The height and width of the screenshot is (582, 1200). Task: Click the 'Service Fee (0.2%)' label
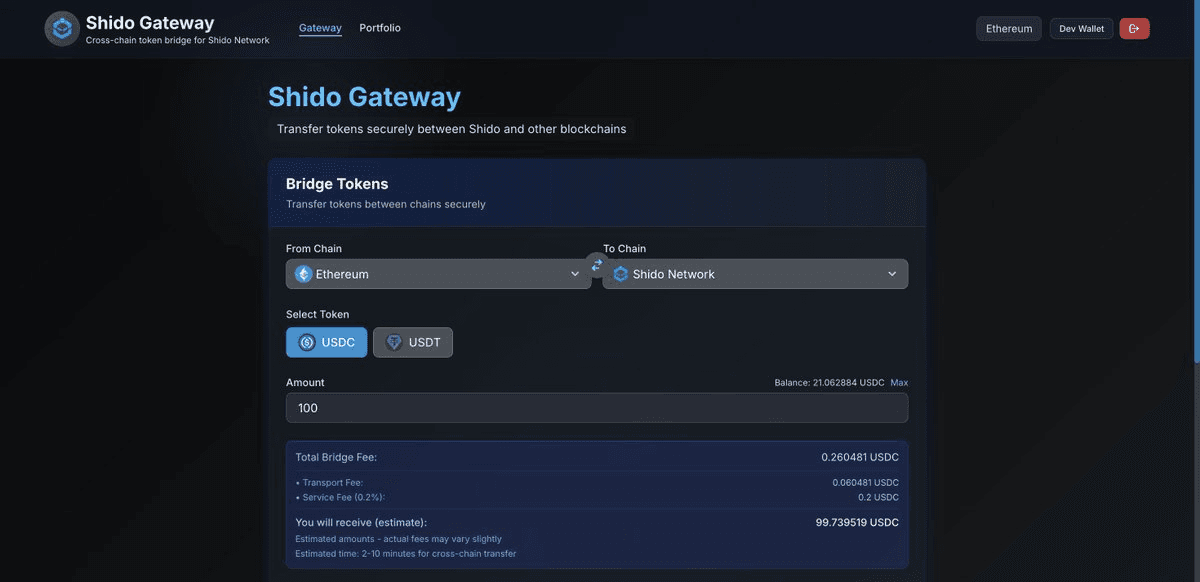click(x=344, y=497)
